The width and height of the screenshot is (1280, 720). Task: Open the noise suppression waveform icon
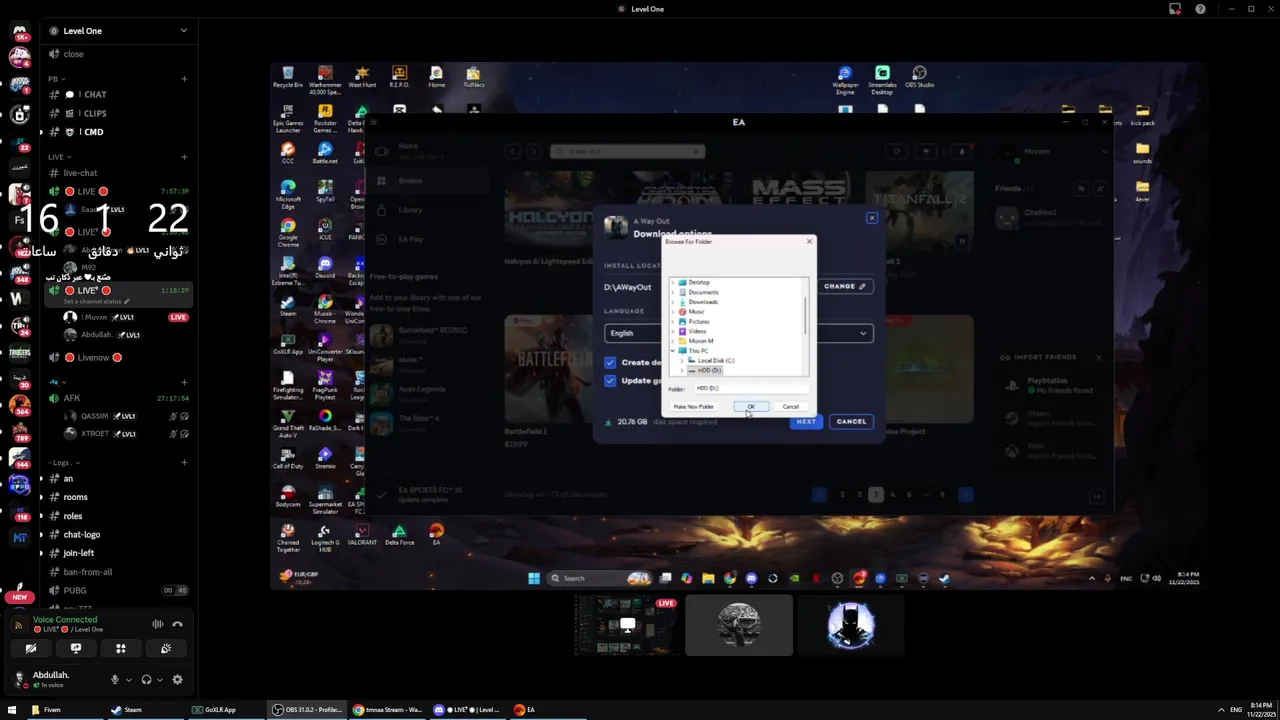click(157, 624)
